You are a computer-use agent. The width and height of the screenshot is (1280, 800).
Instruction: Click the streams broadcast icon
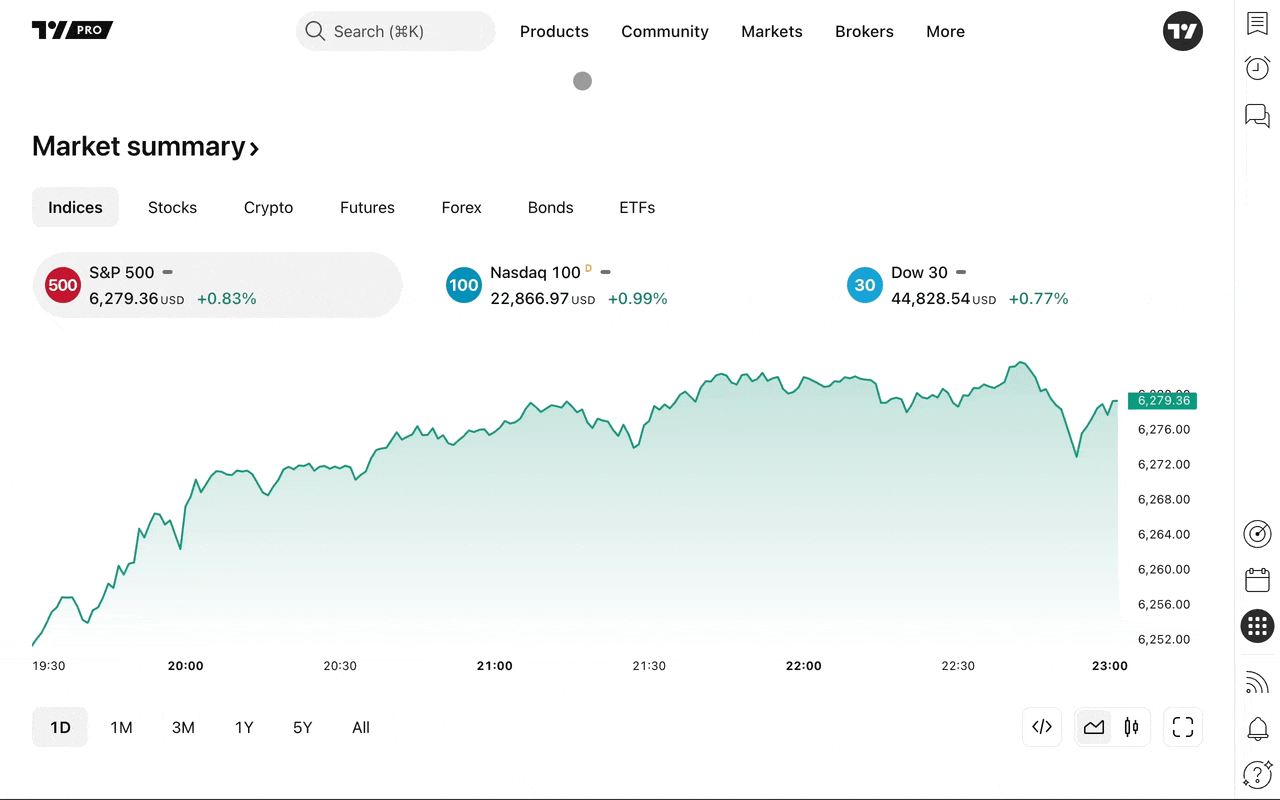tap(1257, 682)
